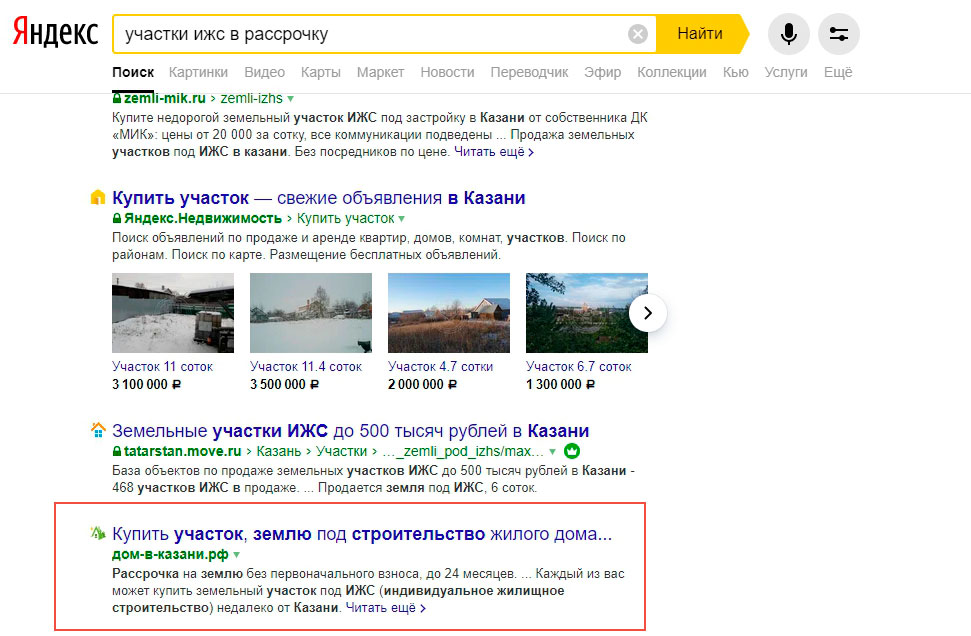This screenshot has height=636, width=971.
Task: Click the дом-в-казани.рф favicon
Action: click(98, 533)
